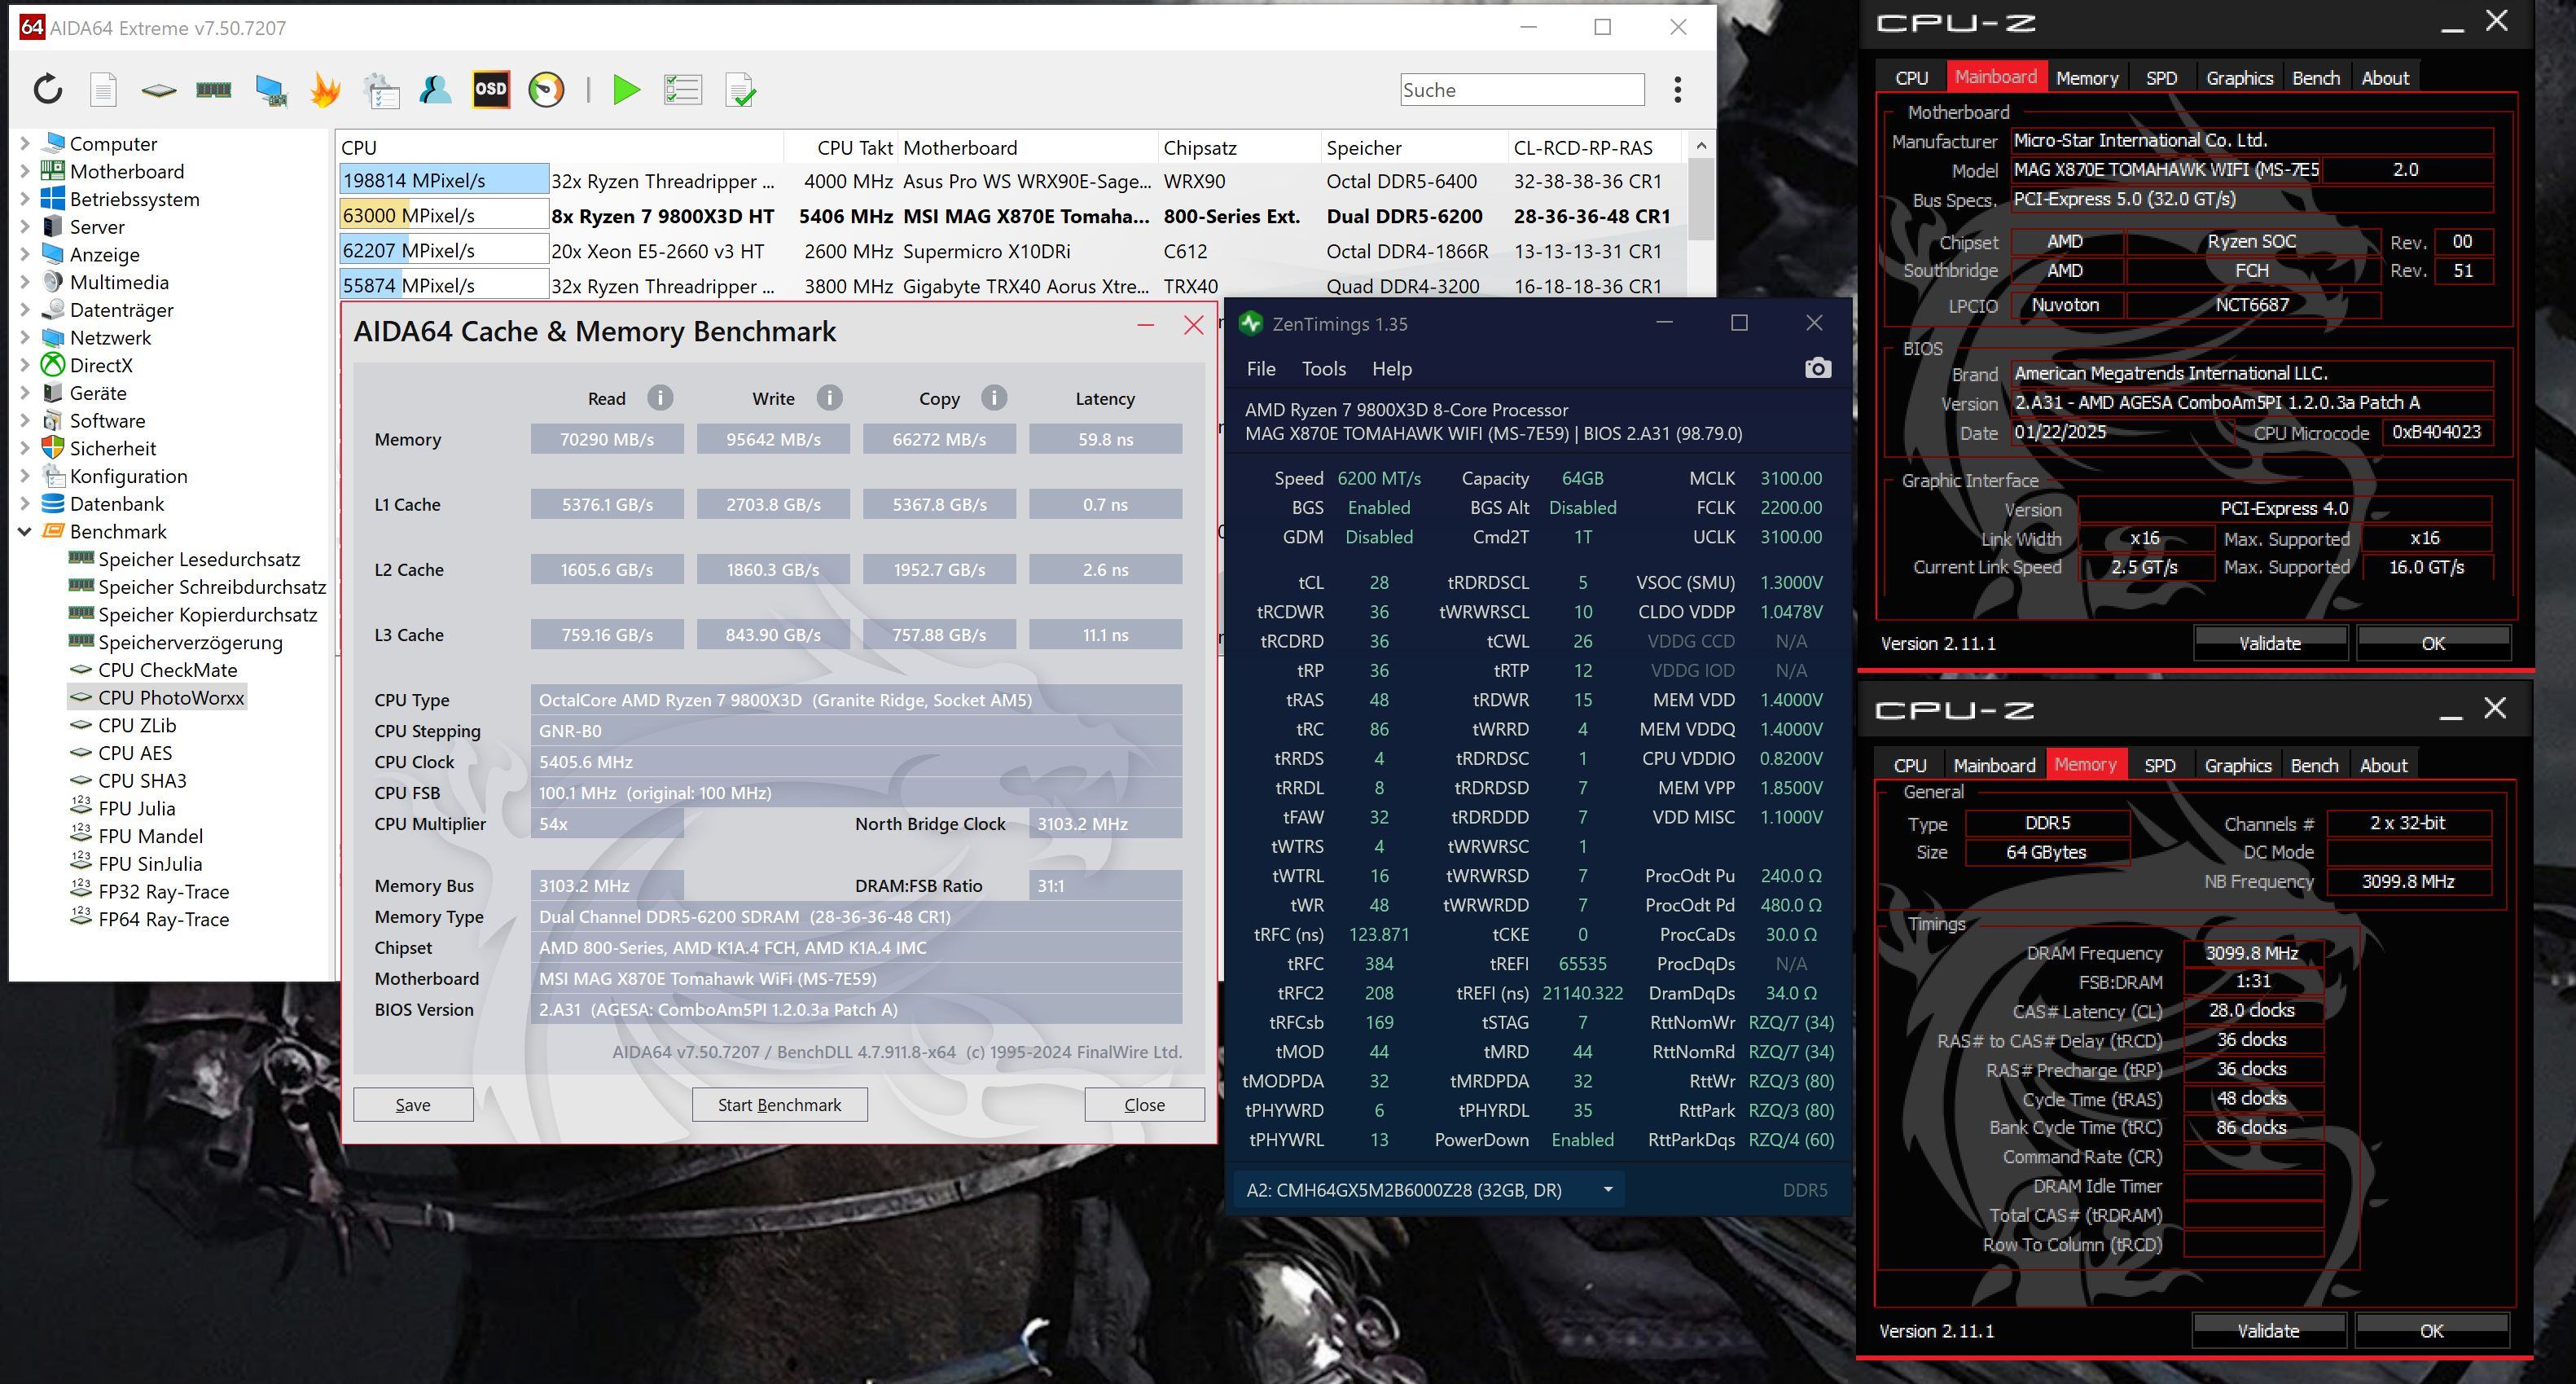
Task: Click the gauge SensorPanel toolbar icon
Action: [546, 90]
